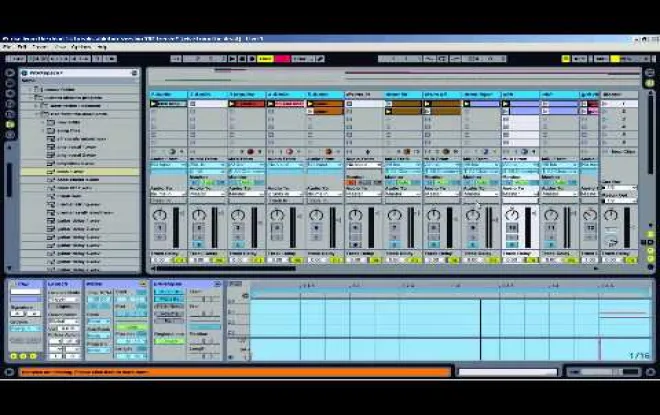Open the Options menu
This screenshot has width=660, height=415.
(80, 47)
